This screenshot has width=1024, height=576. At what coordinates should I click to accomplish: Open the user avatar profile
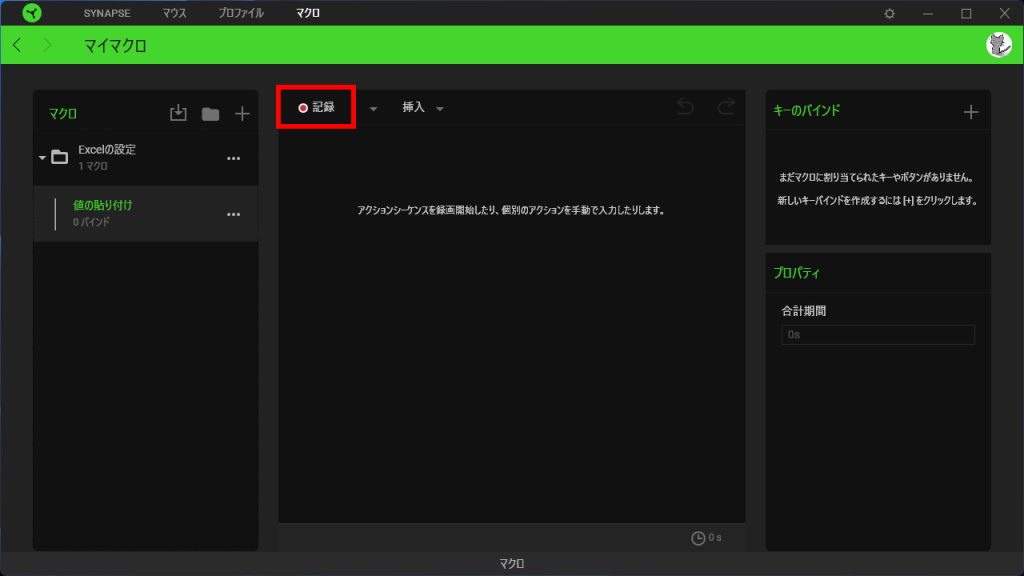999,45
